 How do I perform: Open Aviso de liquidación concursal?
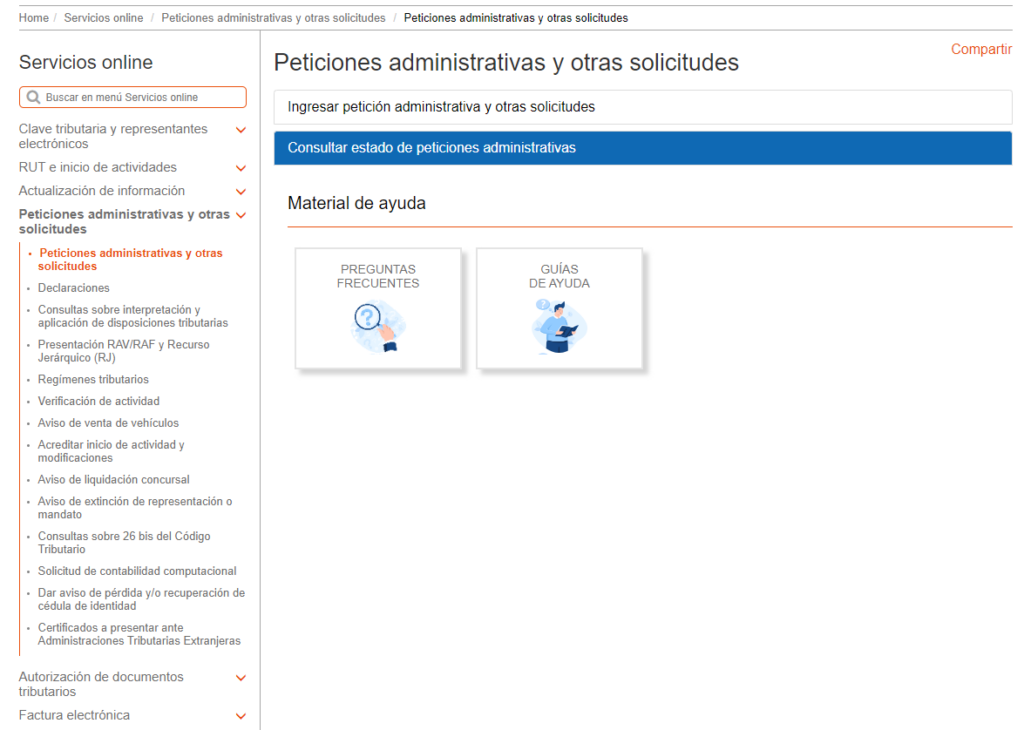coord(113,479)
